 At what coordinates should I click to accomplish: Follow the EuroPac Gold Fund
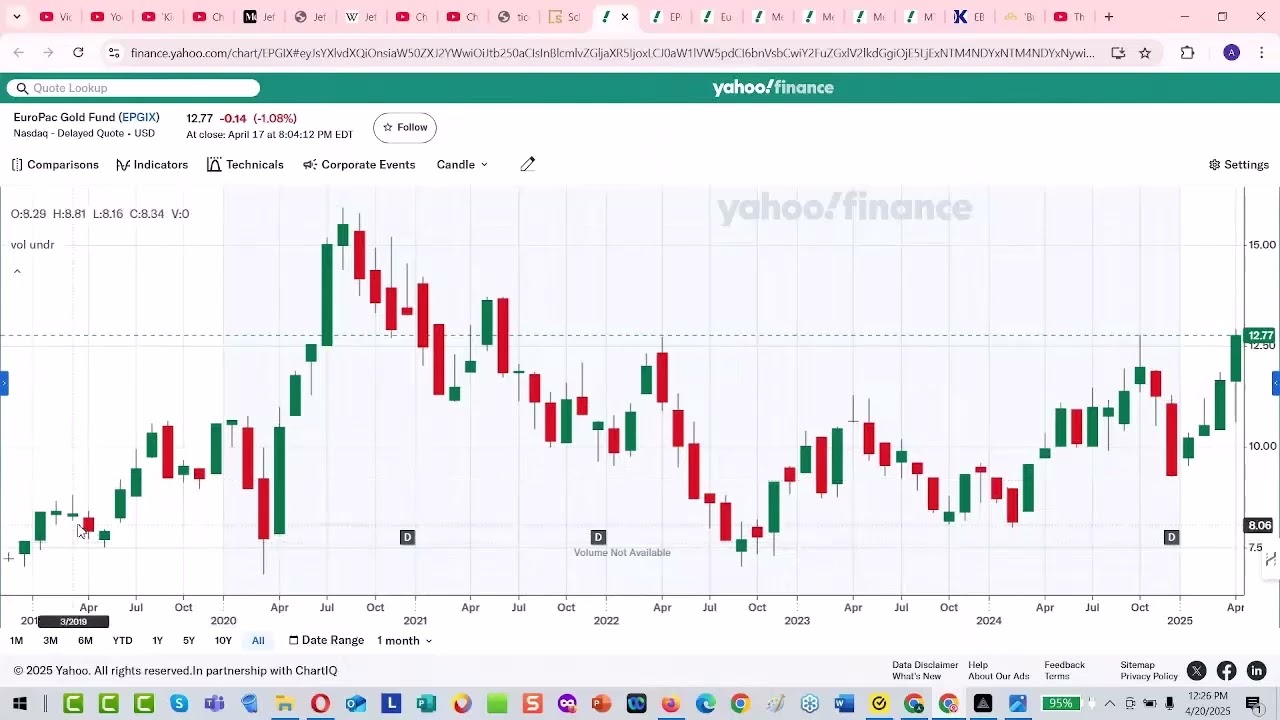(405, 128)
